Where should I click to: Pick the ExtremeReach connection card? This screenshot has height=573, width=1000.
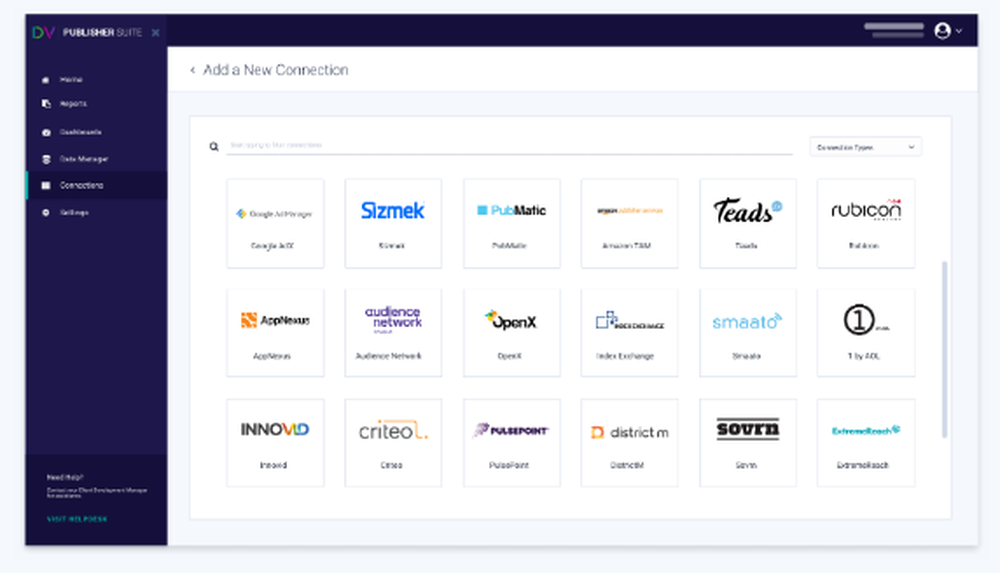(866, 443)
